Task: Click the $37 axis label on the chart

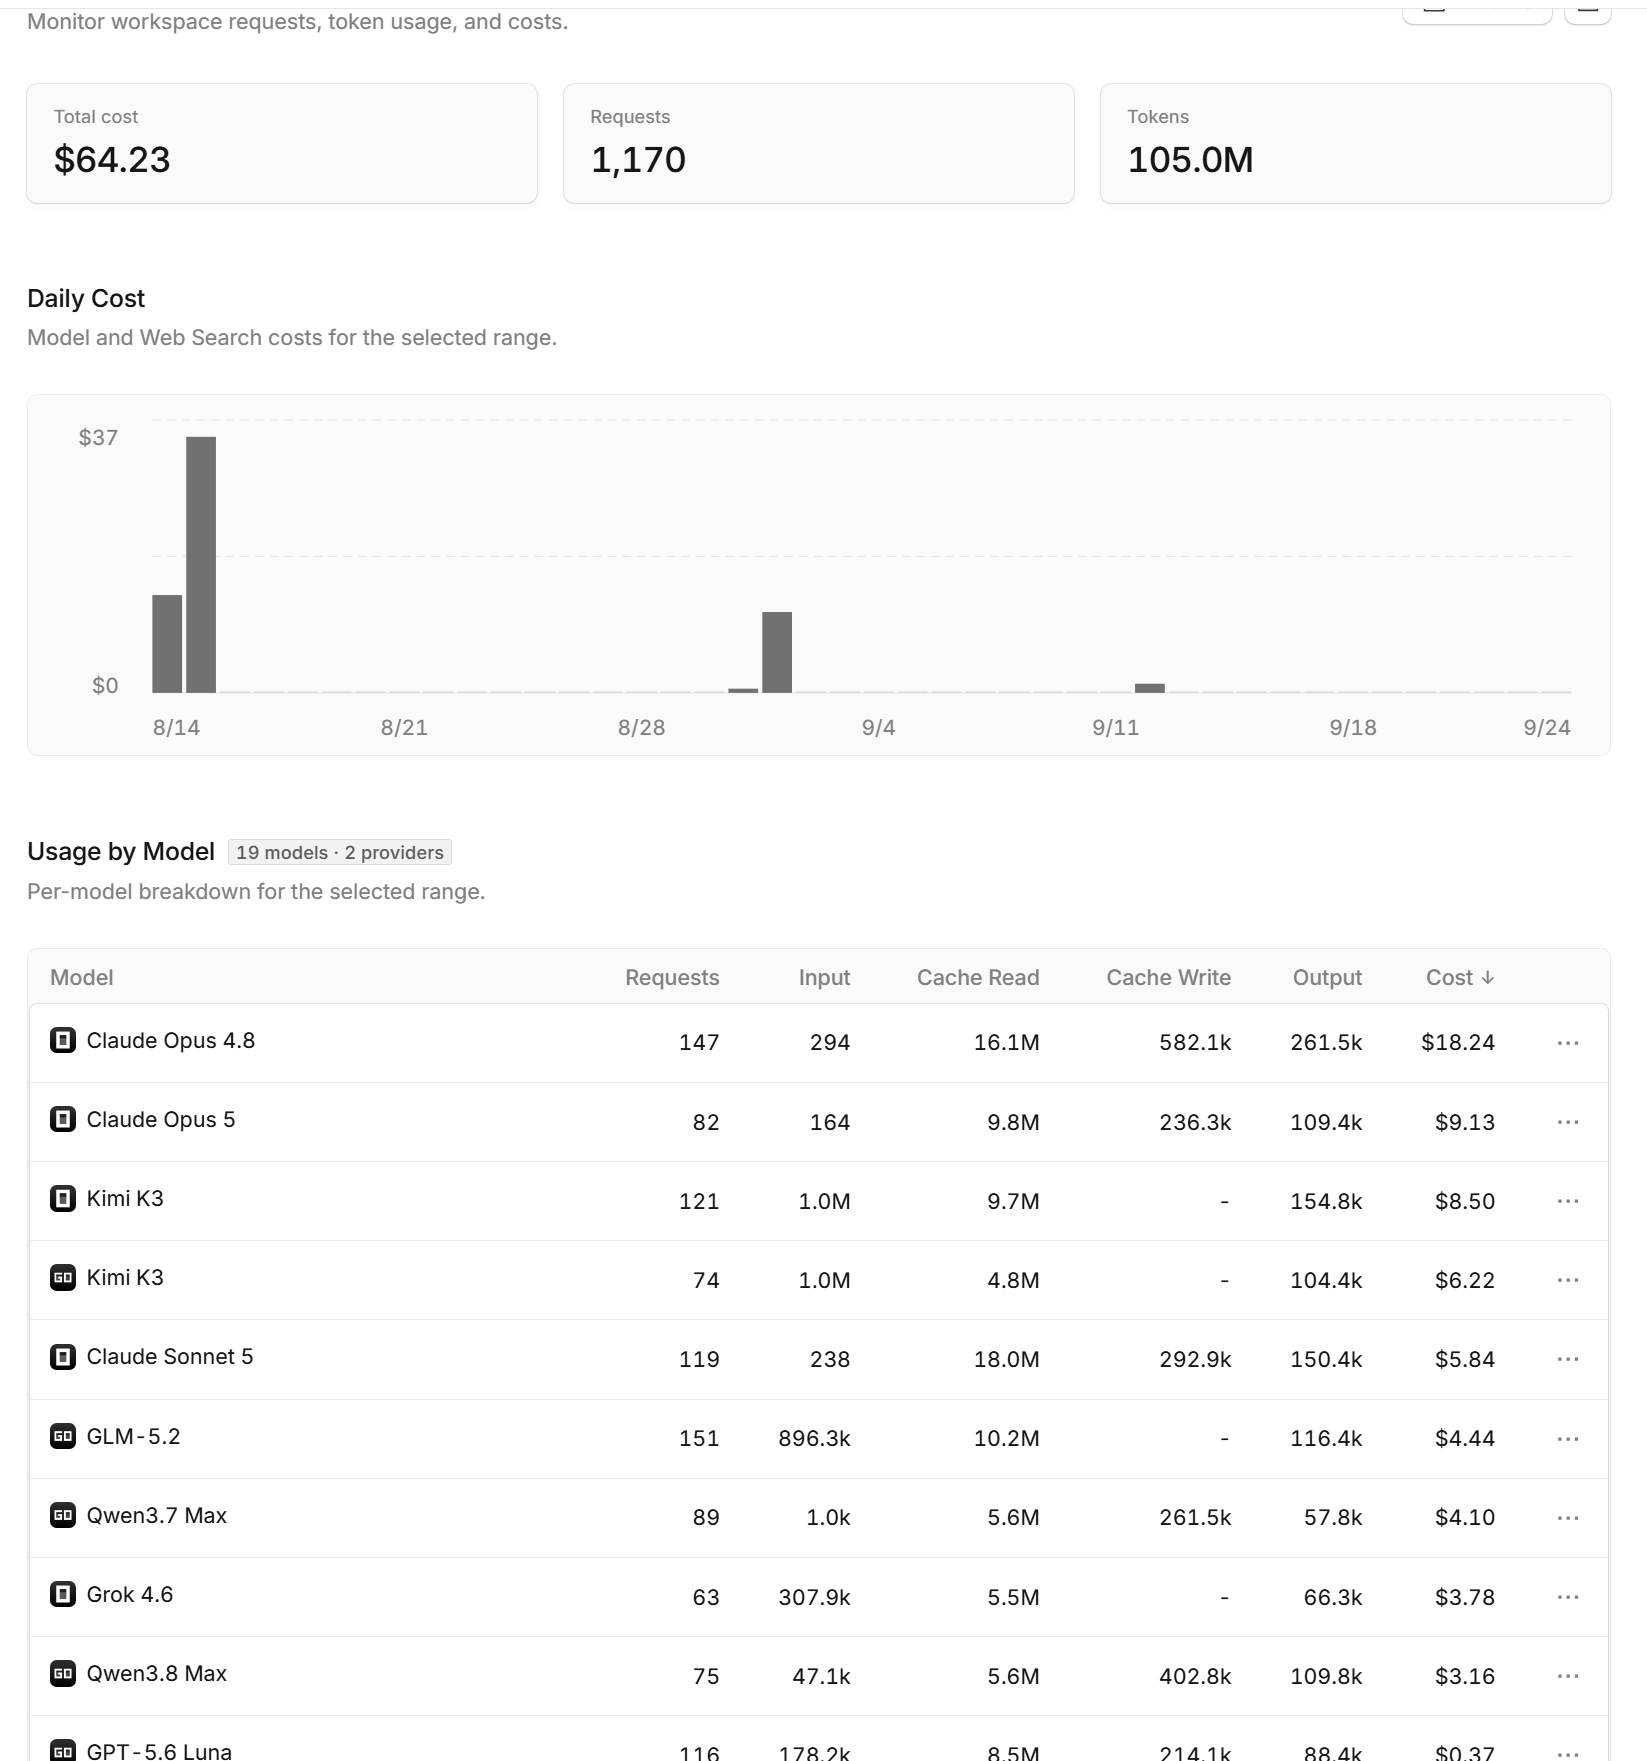Action: 98,437
